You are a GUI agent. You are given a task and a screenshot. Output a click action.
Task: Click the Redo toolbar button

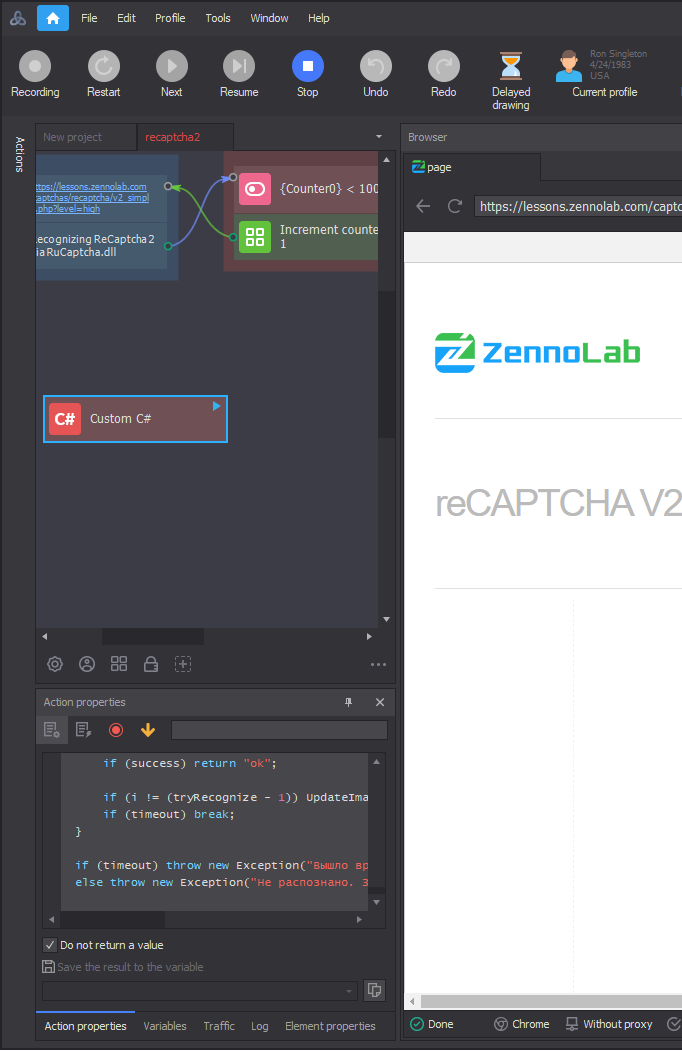click(x=443, y=74)
